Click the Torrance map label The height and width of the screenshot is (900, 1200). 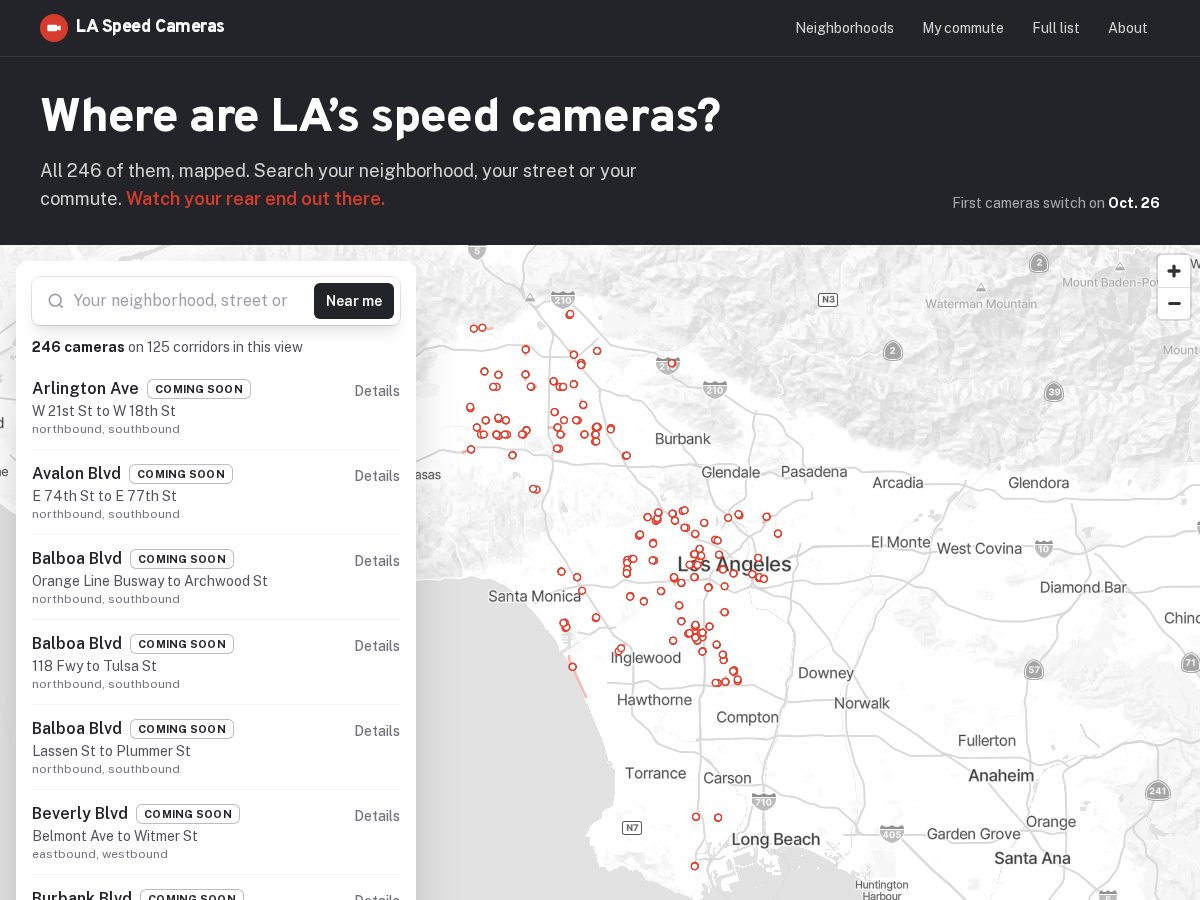(655, 773)
